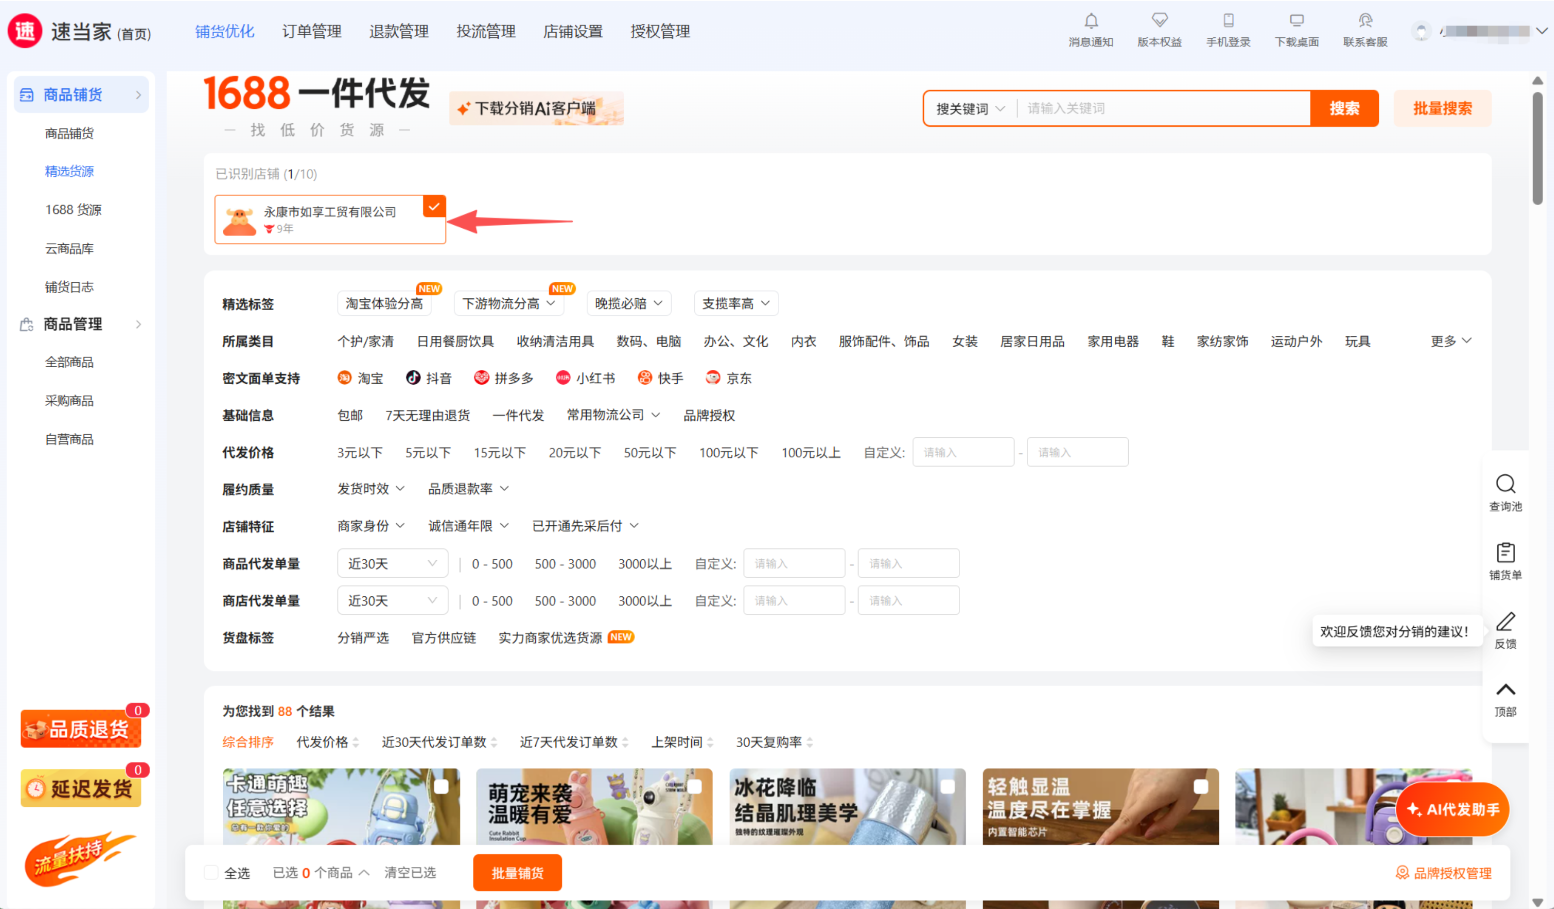
Task: Open the 查询池 magnifier icon
Action: [1505, 484]
